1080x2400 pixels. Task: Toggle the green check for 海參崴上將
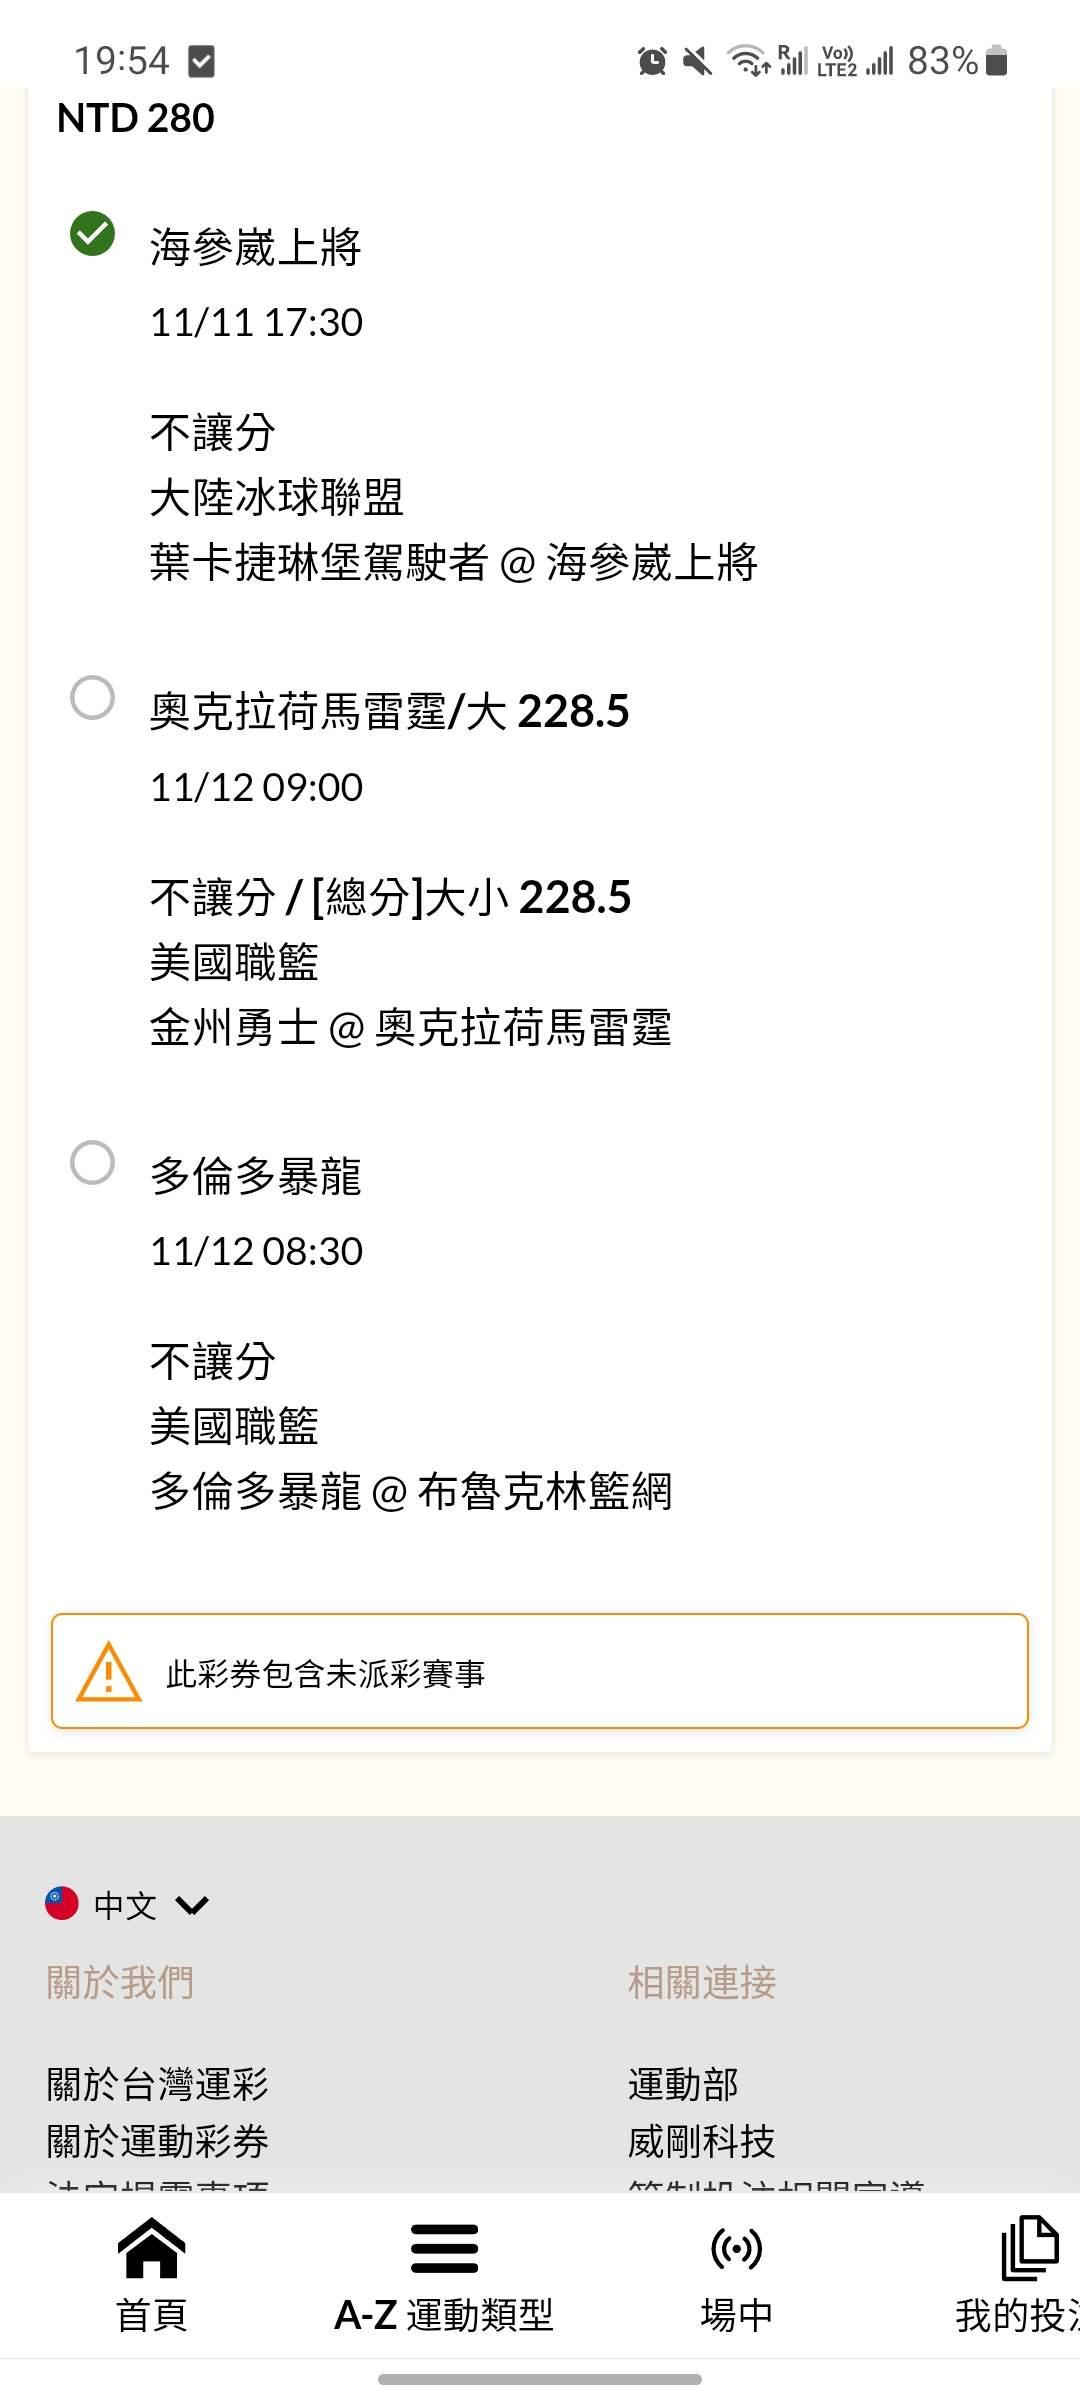coord(92,234)
